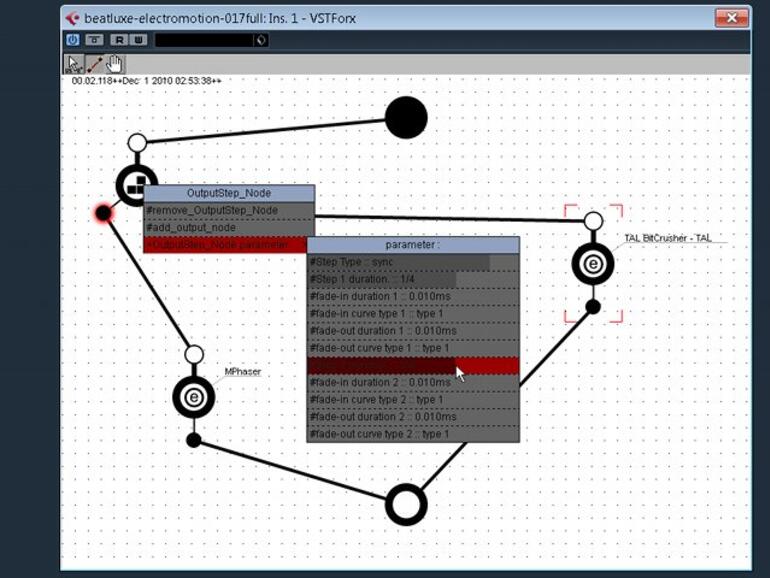Viewport: 770px width, 578px height.
Task: Click the black preset name field
Action: pos(204,40)
